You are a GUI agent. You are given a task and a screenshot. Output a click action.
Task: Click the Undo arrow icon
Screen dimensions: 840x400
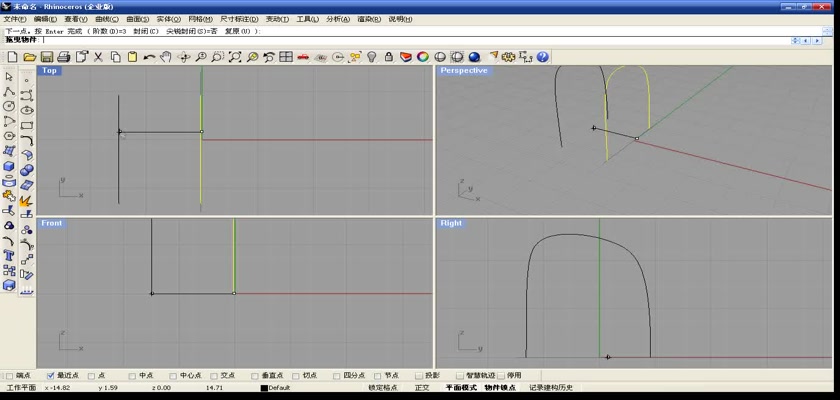coord(149,57)
